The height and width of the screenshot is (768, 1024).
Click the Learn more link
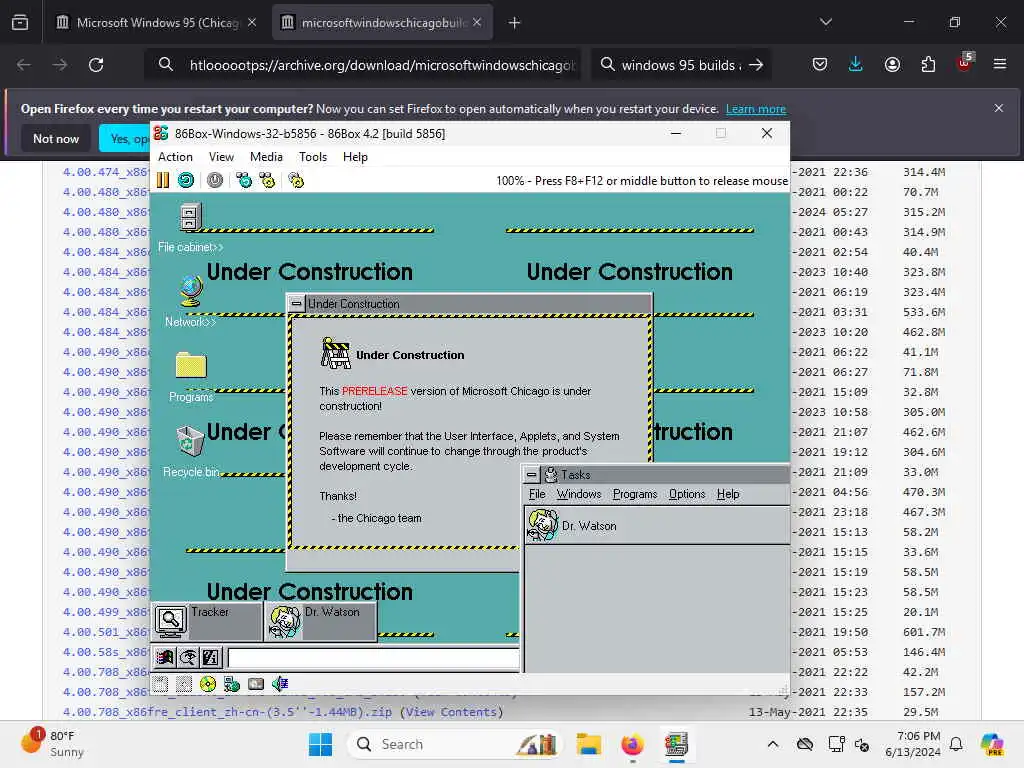[x=756, y=109]
